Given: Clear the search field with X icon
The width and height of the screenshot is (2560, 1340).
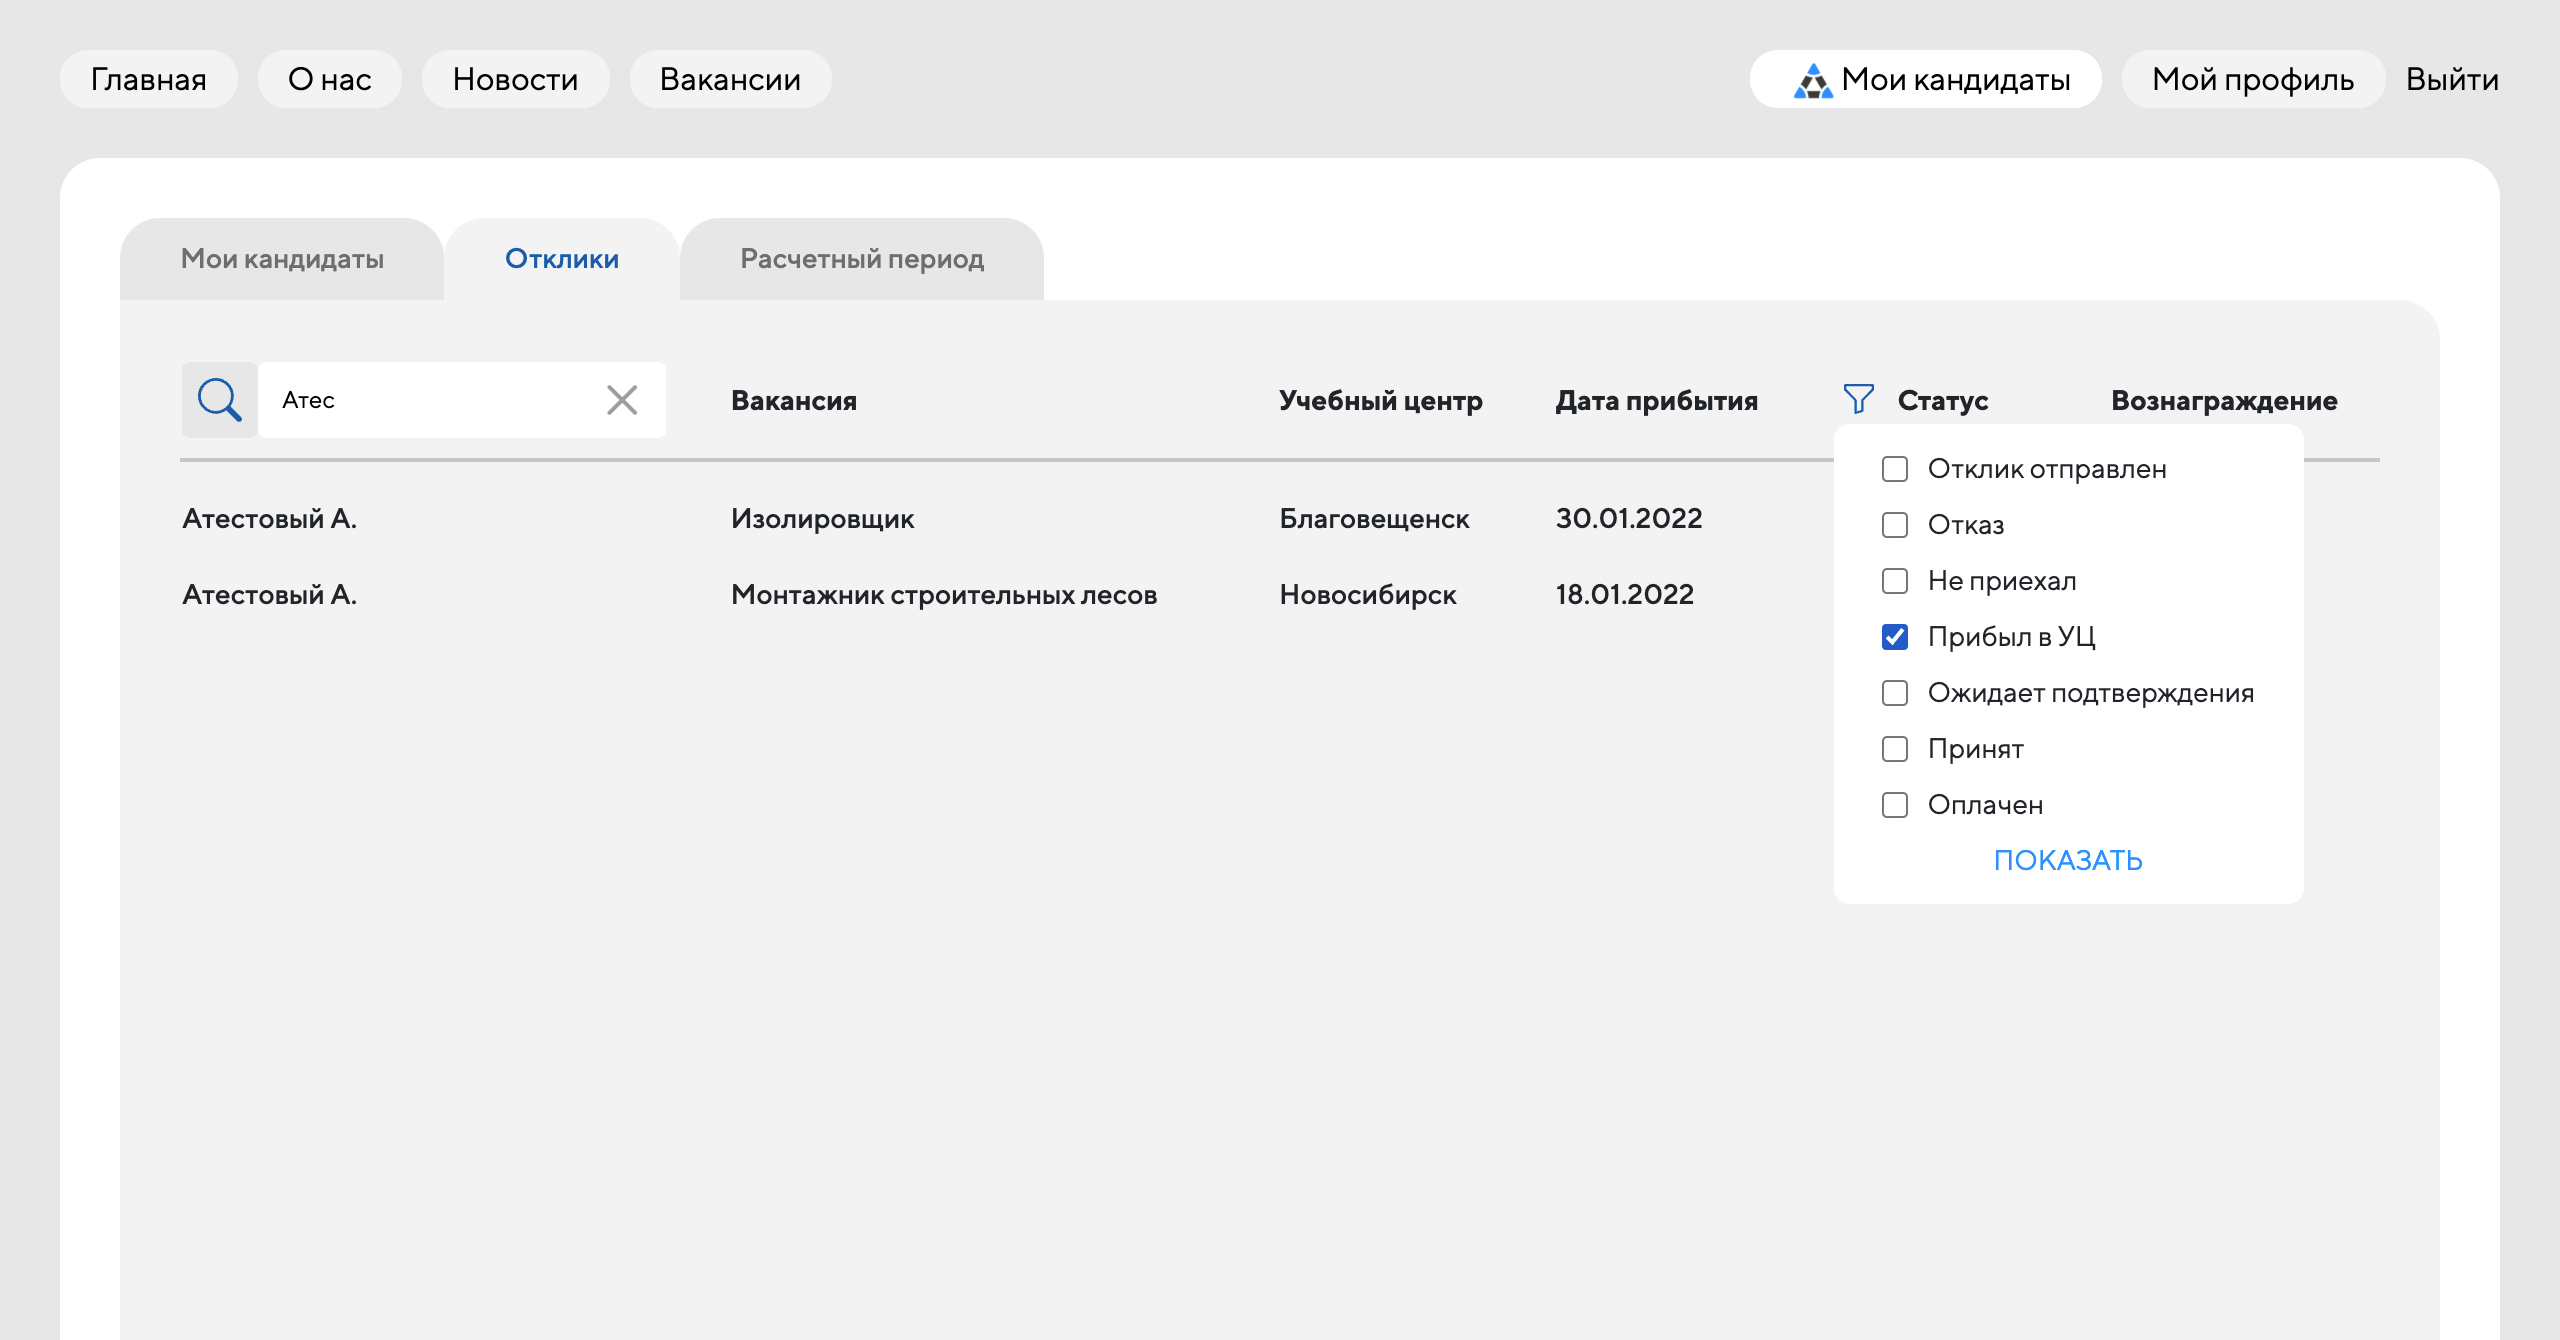Looking at the screenshot, I should tap(622, 400).
